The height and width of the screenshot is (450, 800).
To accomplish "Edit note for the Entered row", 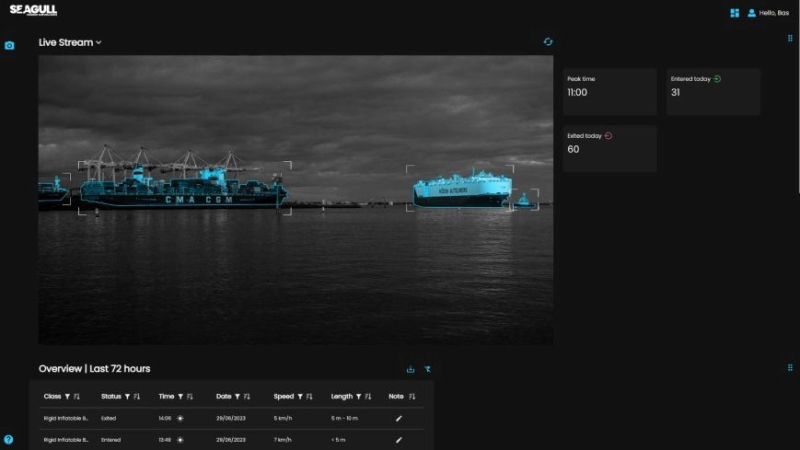I will pyautogui.click(x=399, y=440).
